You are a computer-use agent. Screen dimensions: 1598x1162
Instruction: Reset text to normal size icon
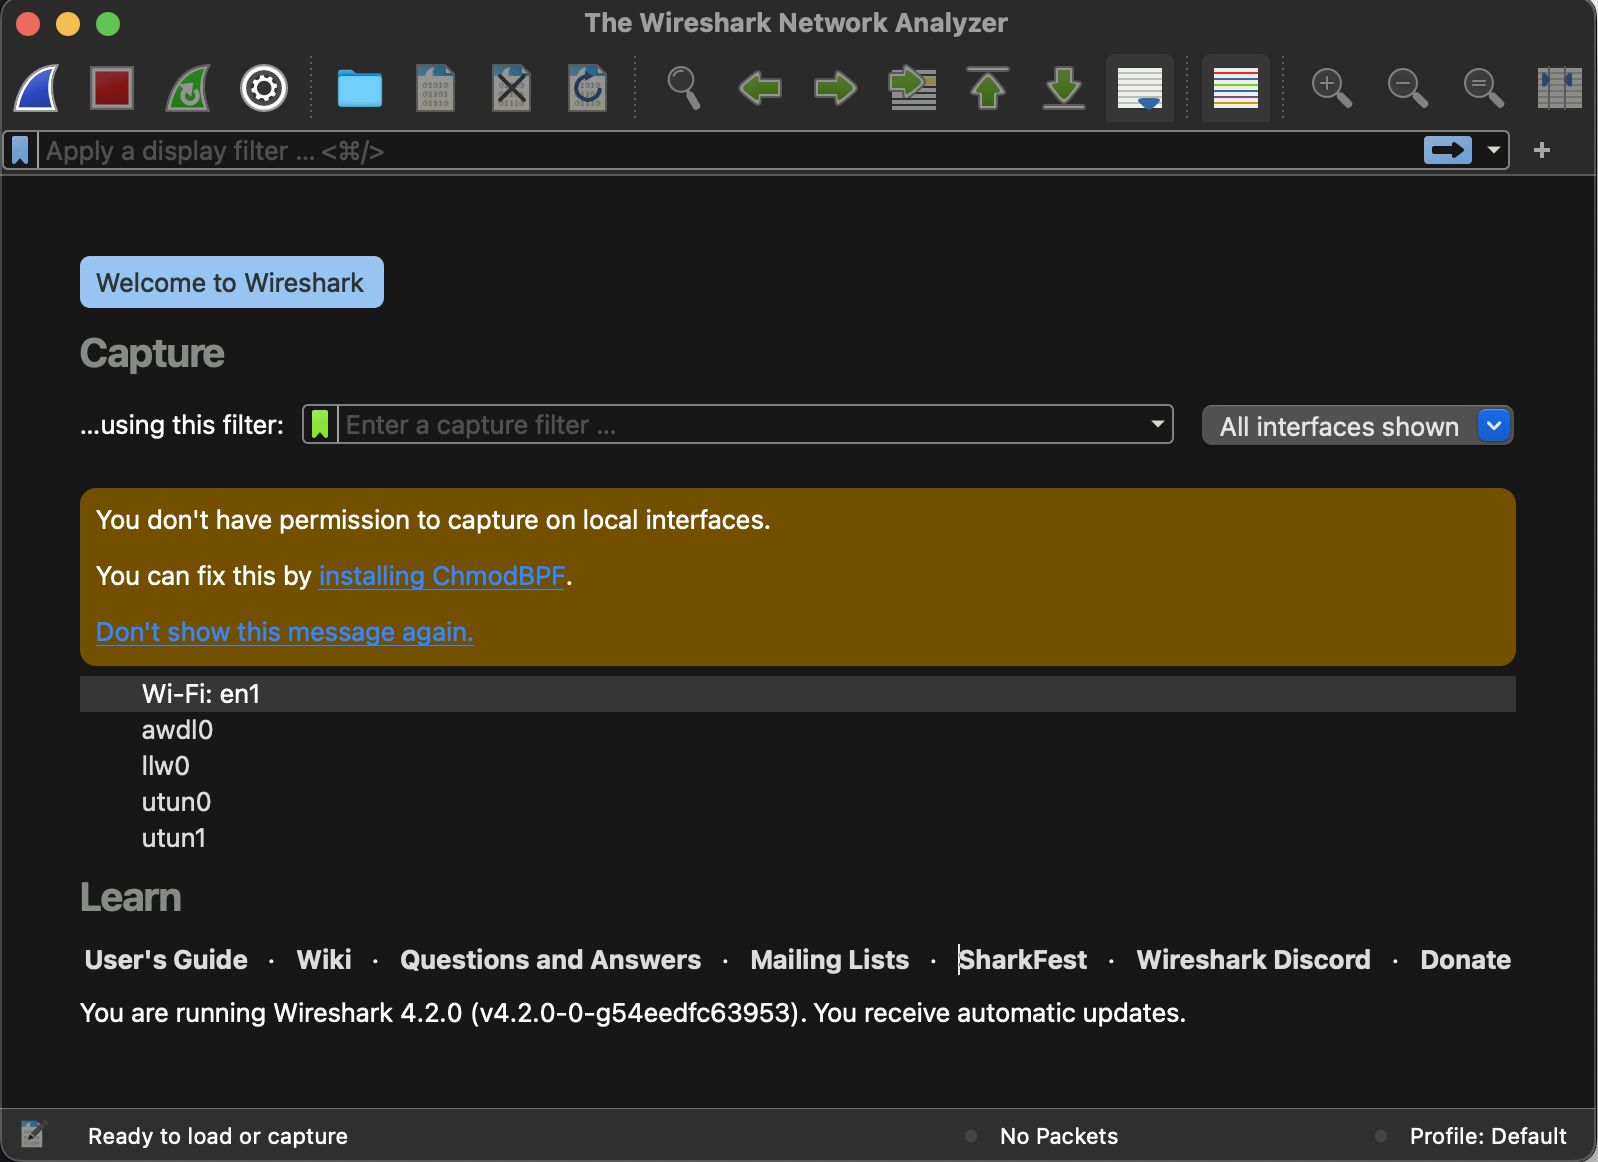(x=1484, y=88)
